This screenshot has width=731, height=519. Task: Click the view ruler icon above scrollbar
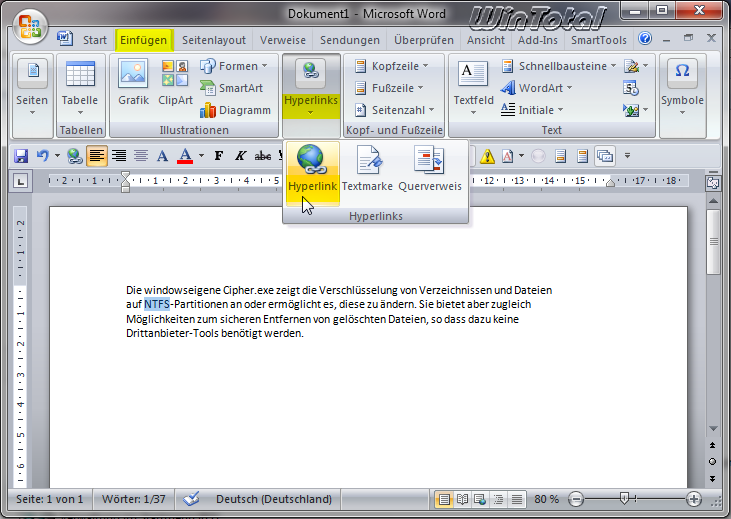click(713, 182)
